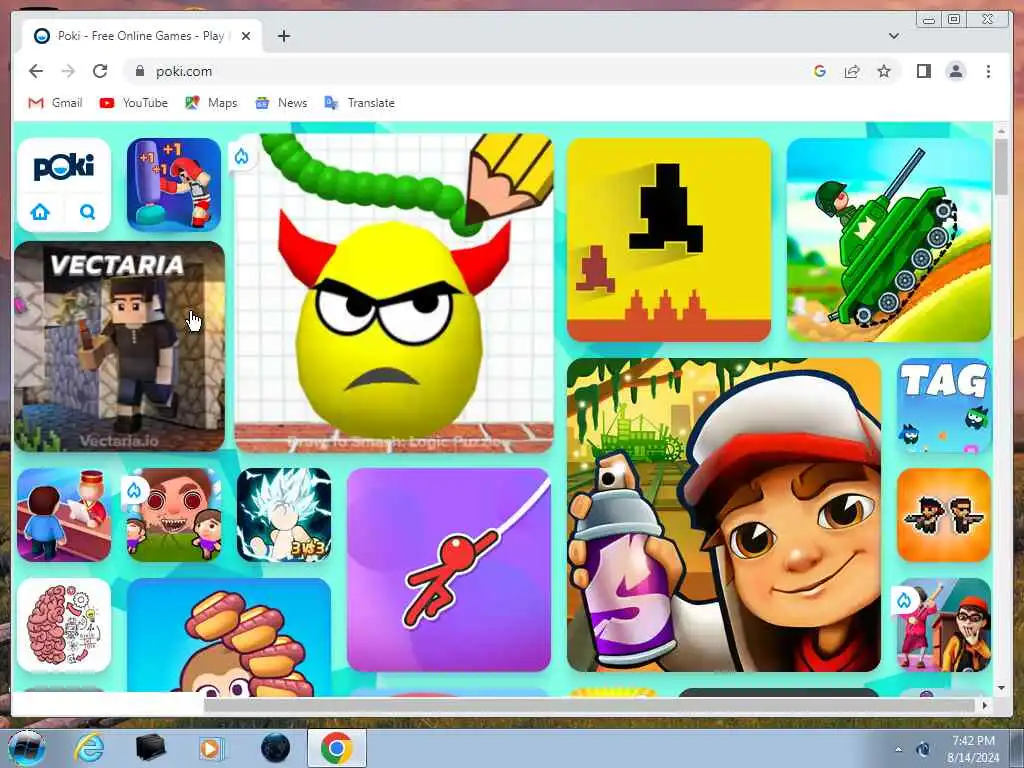The width and height of the screenshot is (1024, 768).
Task: Reload the page with the refresh icon
Action: (100, 71)
